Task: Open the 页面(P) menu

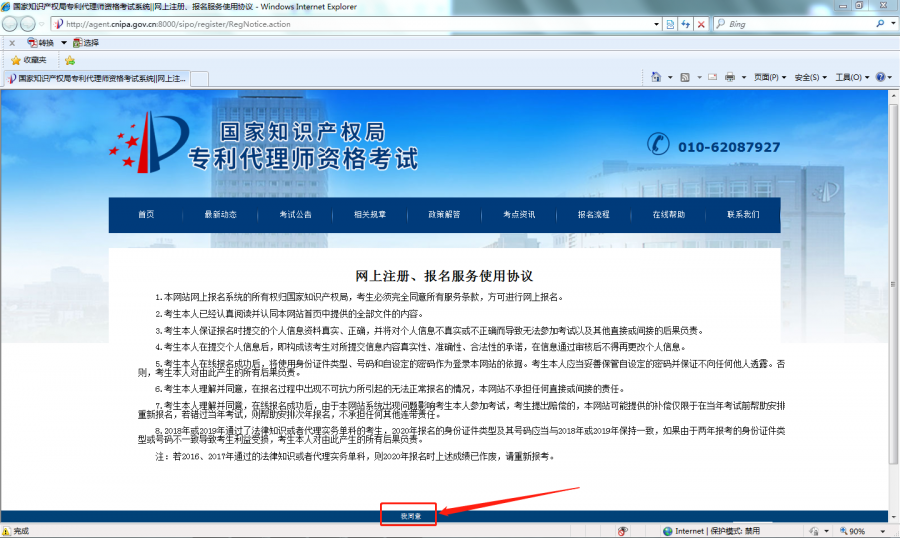Action: click(770, 78)
